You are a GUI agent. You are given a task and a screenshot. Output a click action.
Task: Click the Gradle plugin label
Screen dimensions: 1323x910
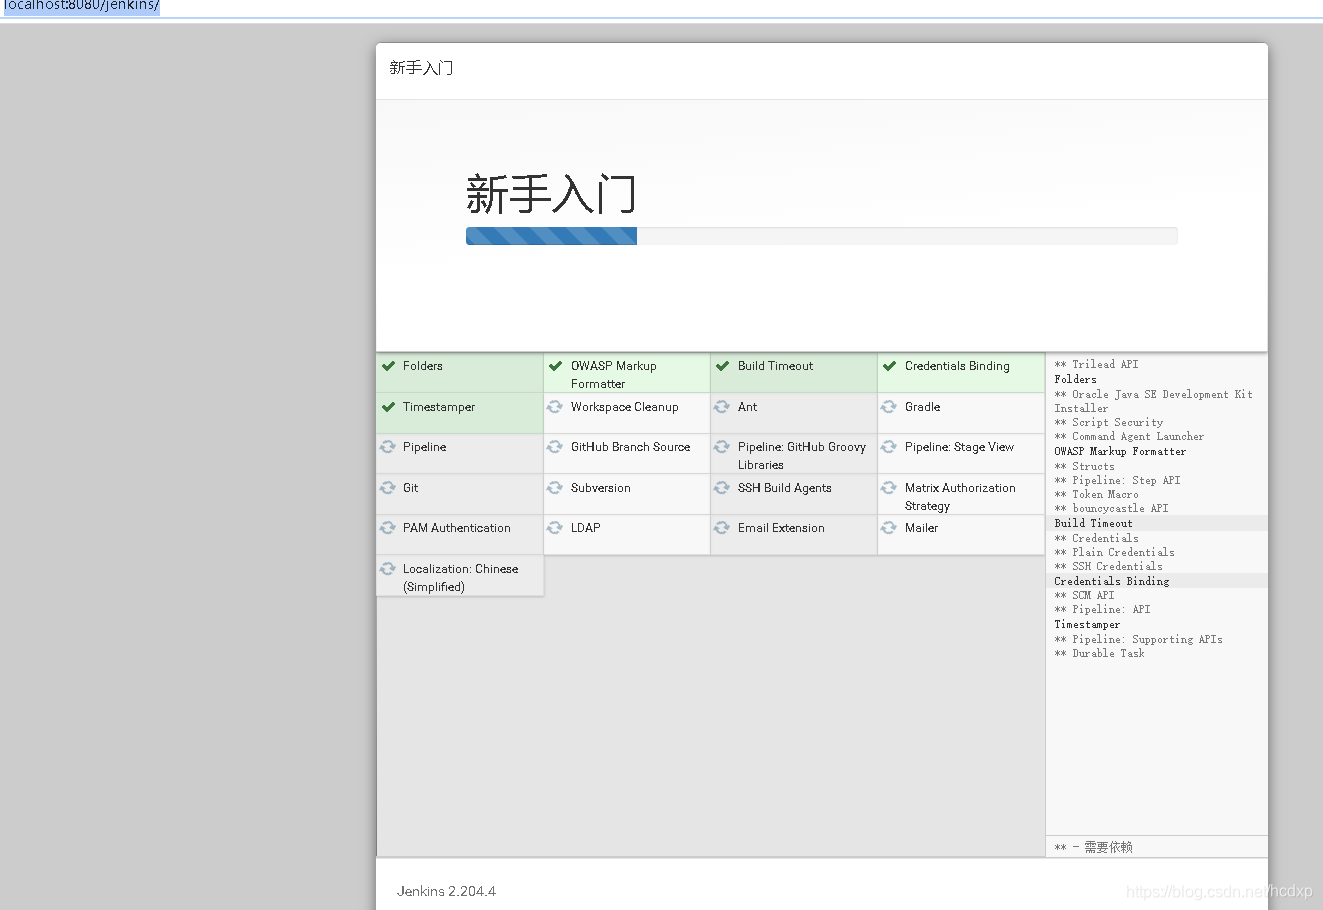click(923, 407)
